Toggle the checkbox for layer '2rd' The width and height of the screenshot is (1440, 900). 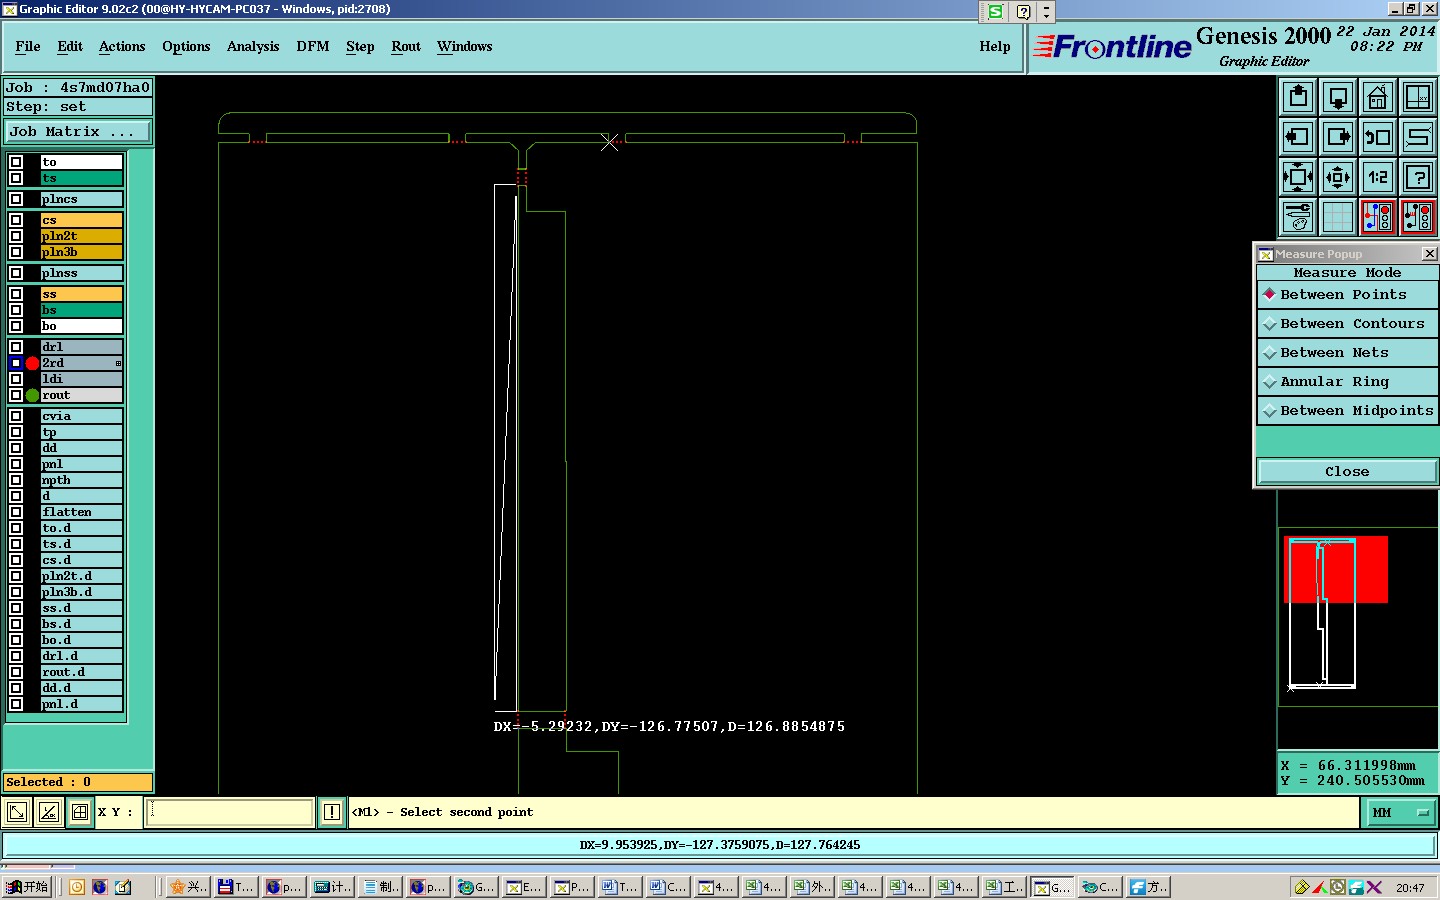click(16, 363)
